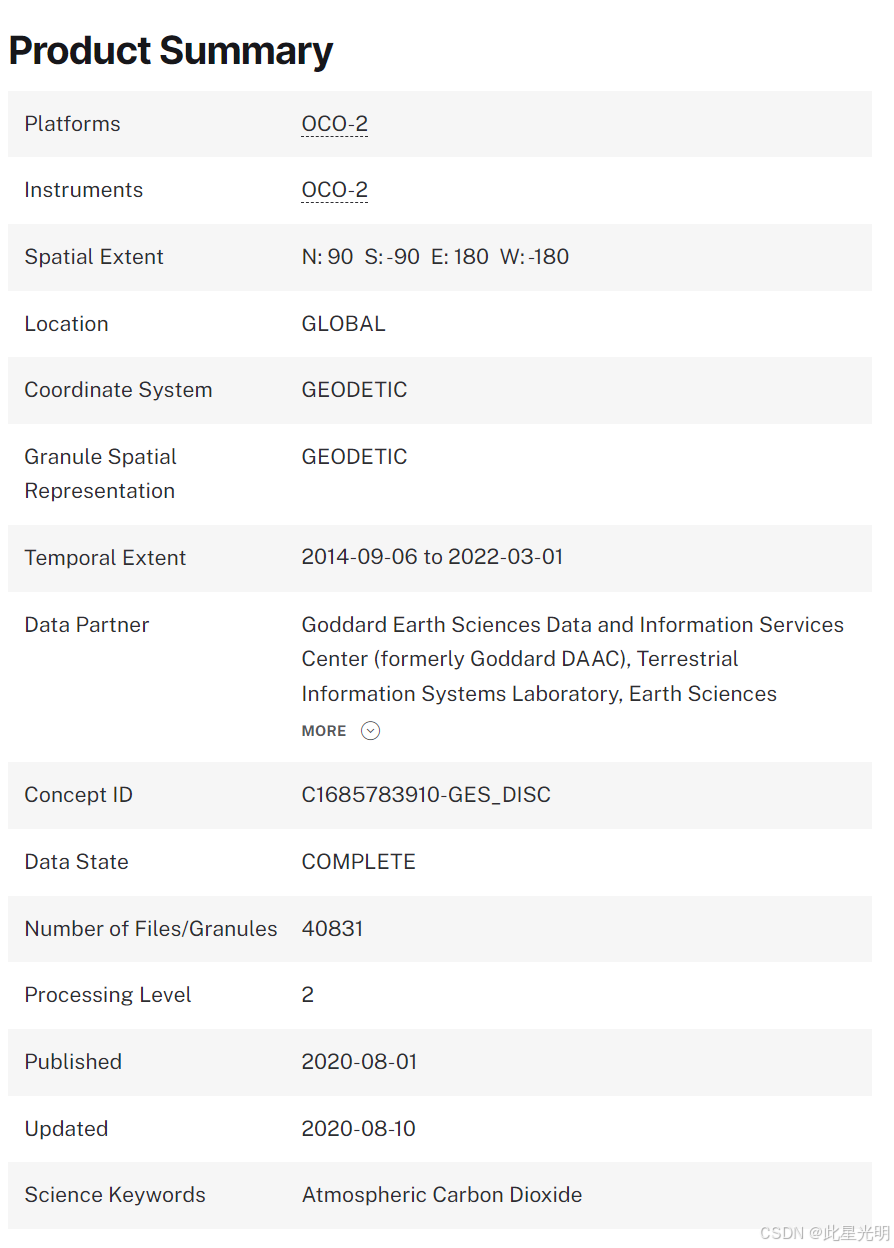
Task: Click the Location value GLOBAL
Action: click(343, 324)
